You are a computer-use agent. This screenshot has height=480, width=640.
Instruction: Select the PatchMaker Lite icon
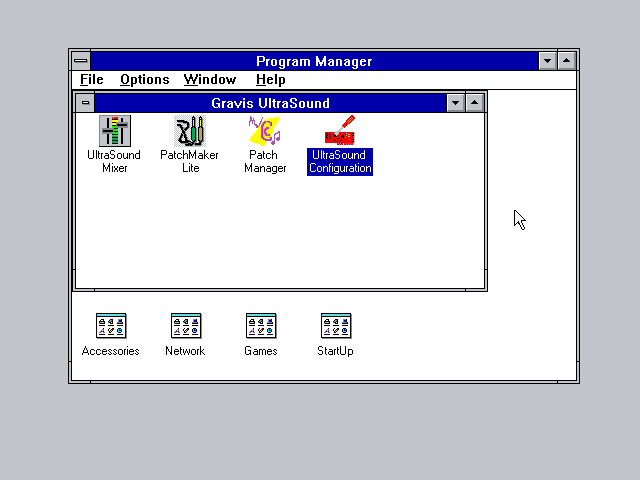click(190, 131)
